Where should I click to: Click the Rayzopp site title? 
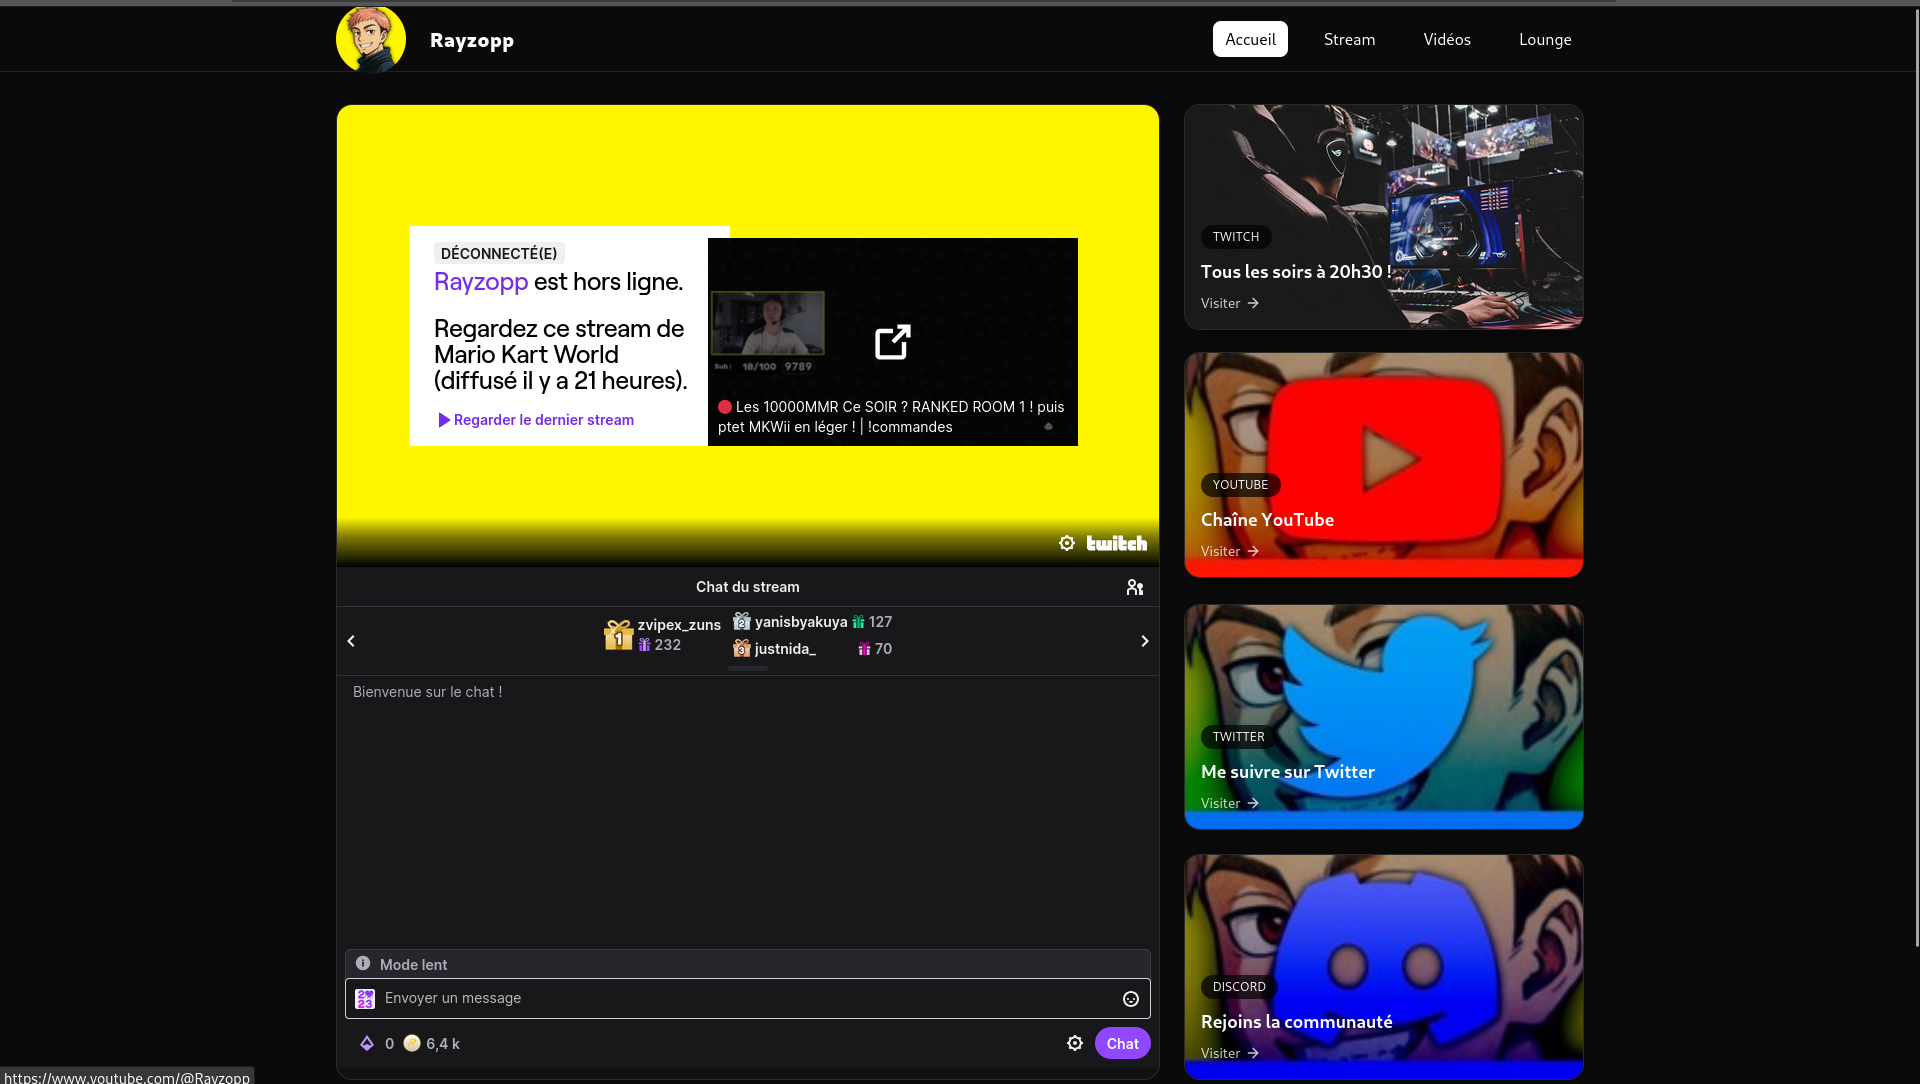pos(472,40)
